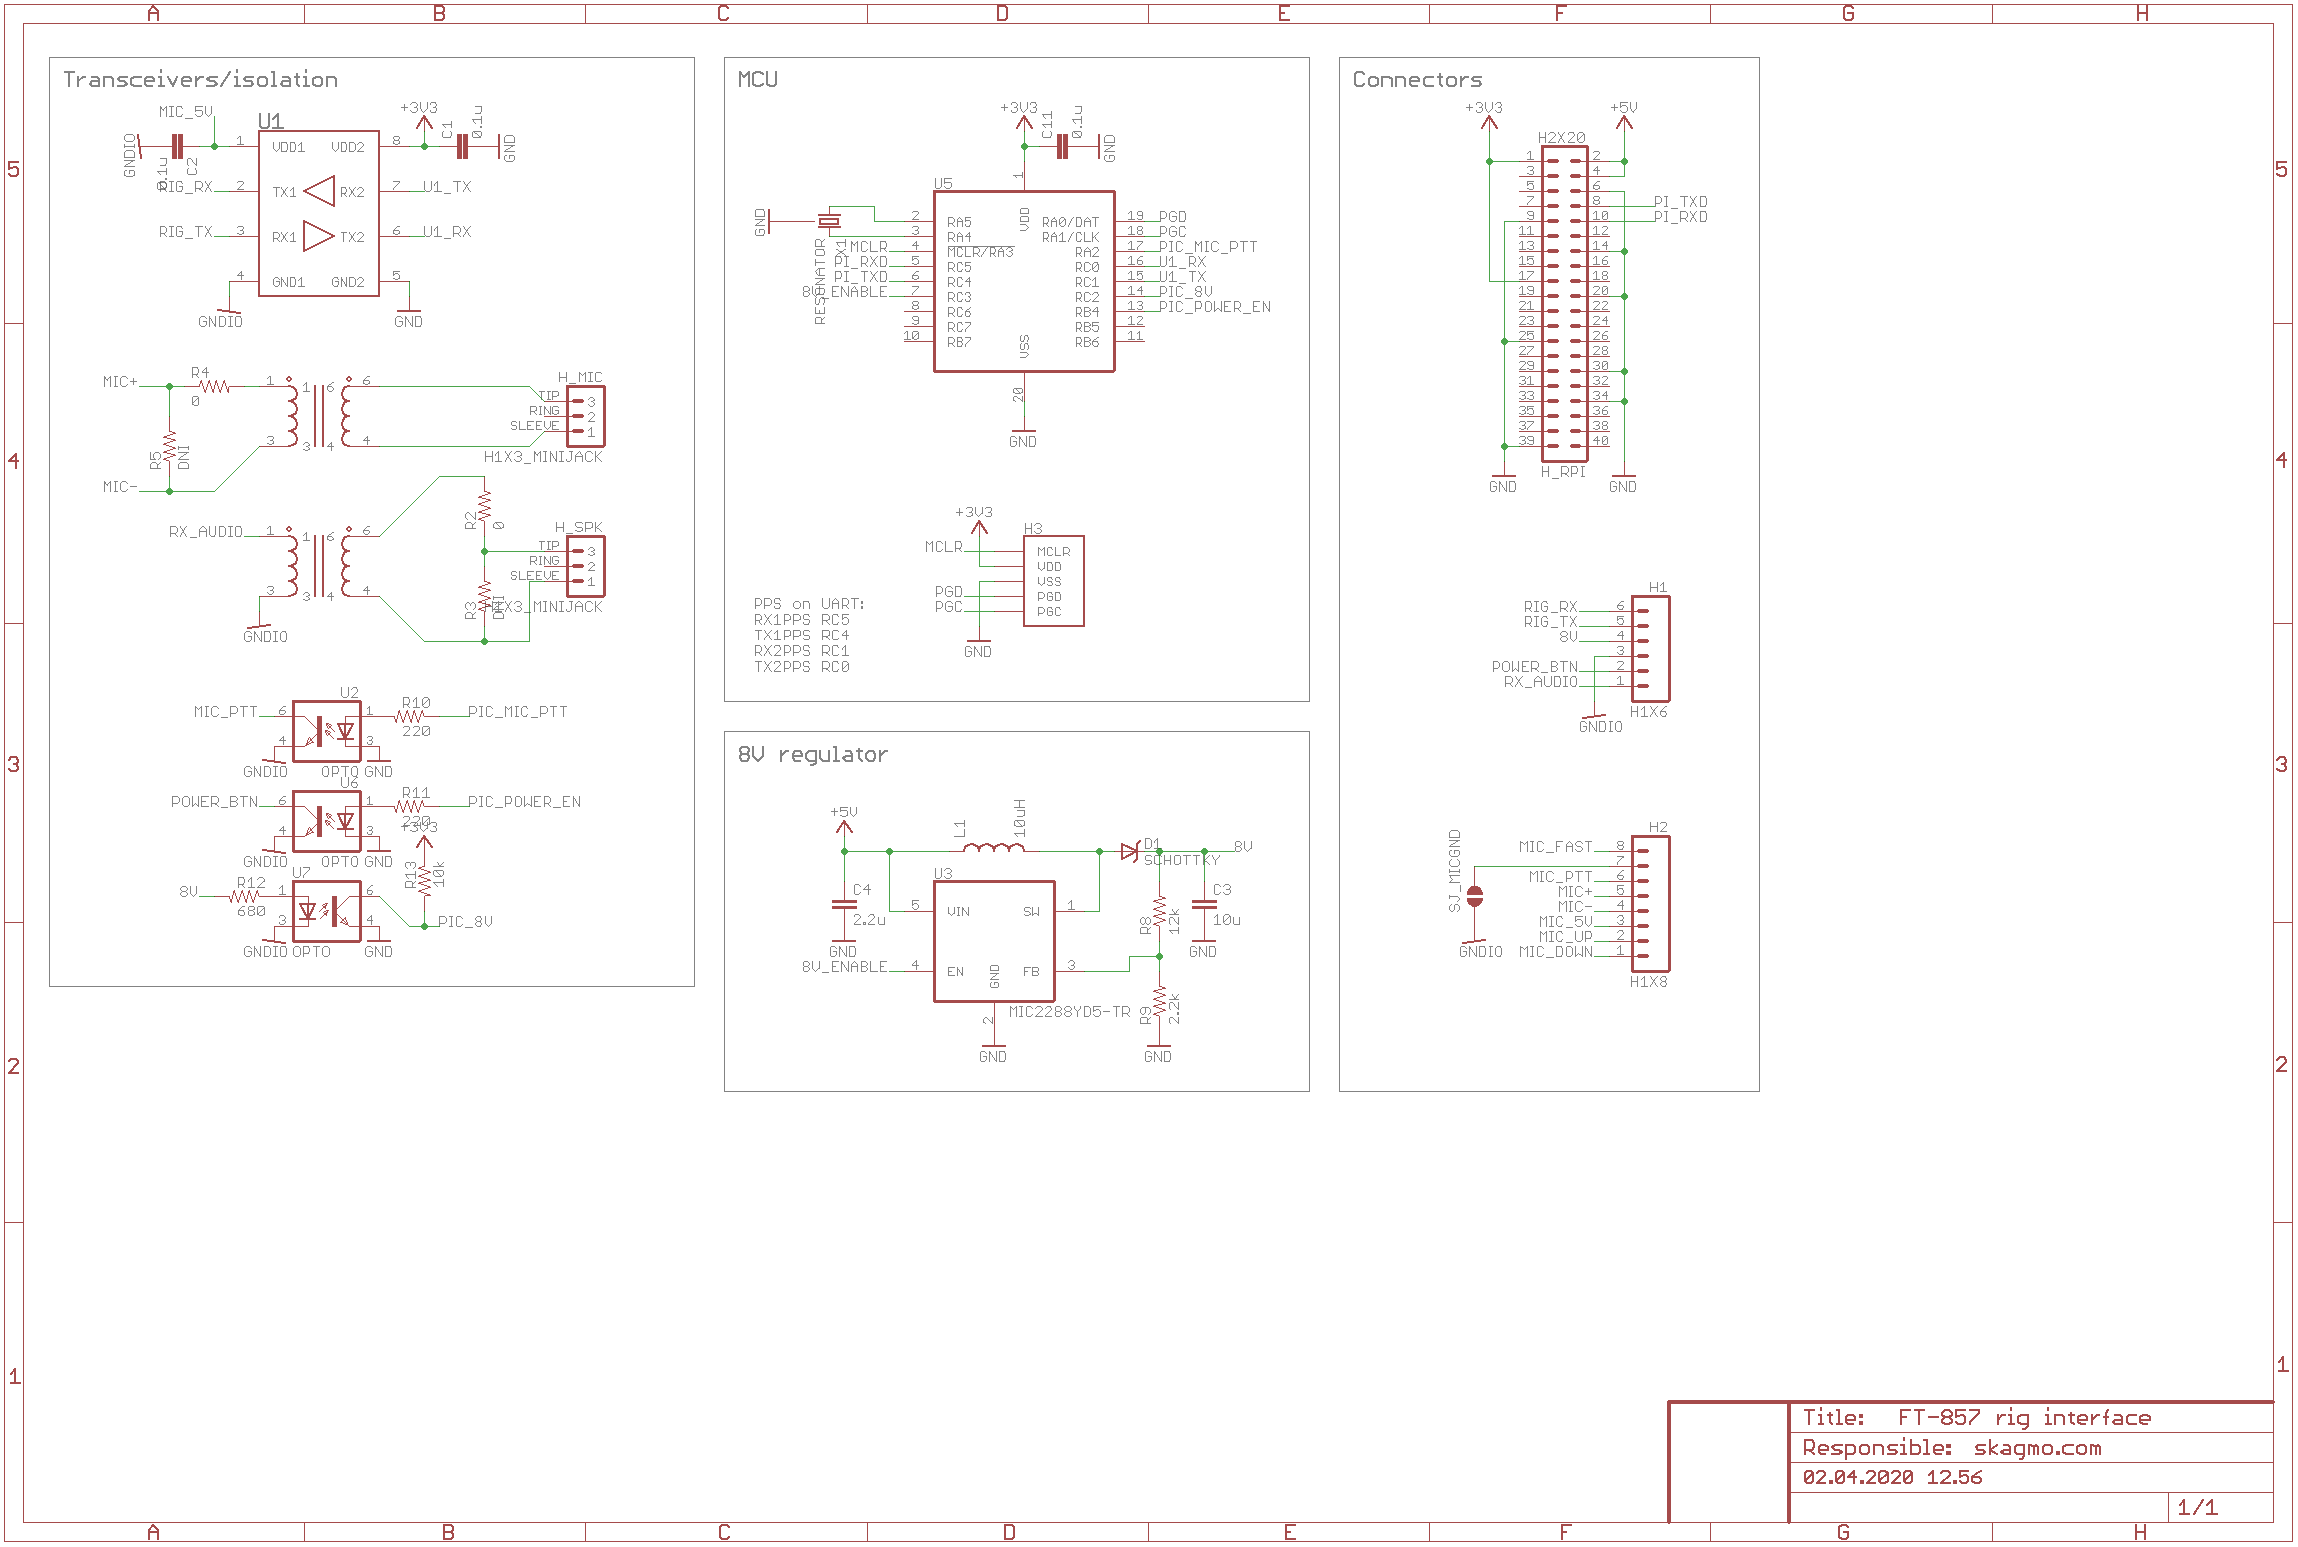Image resolution: width=2298 pixels, height=1547 pixels.
Task: Select the H_MIC minijack connector
Action: (x=585, y=417)
